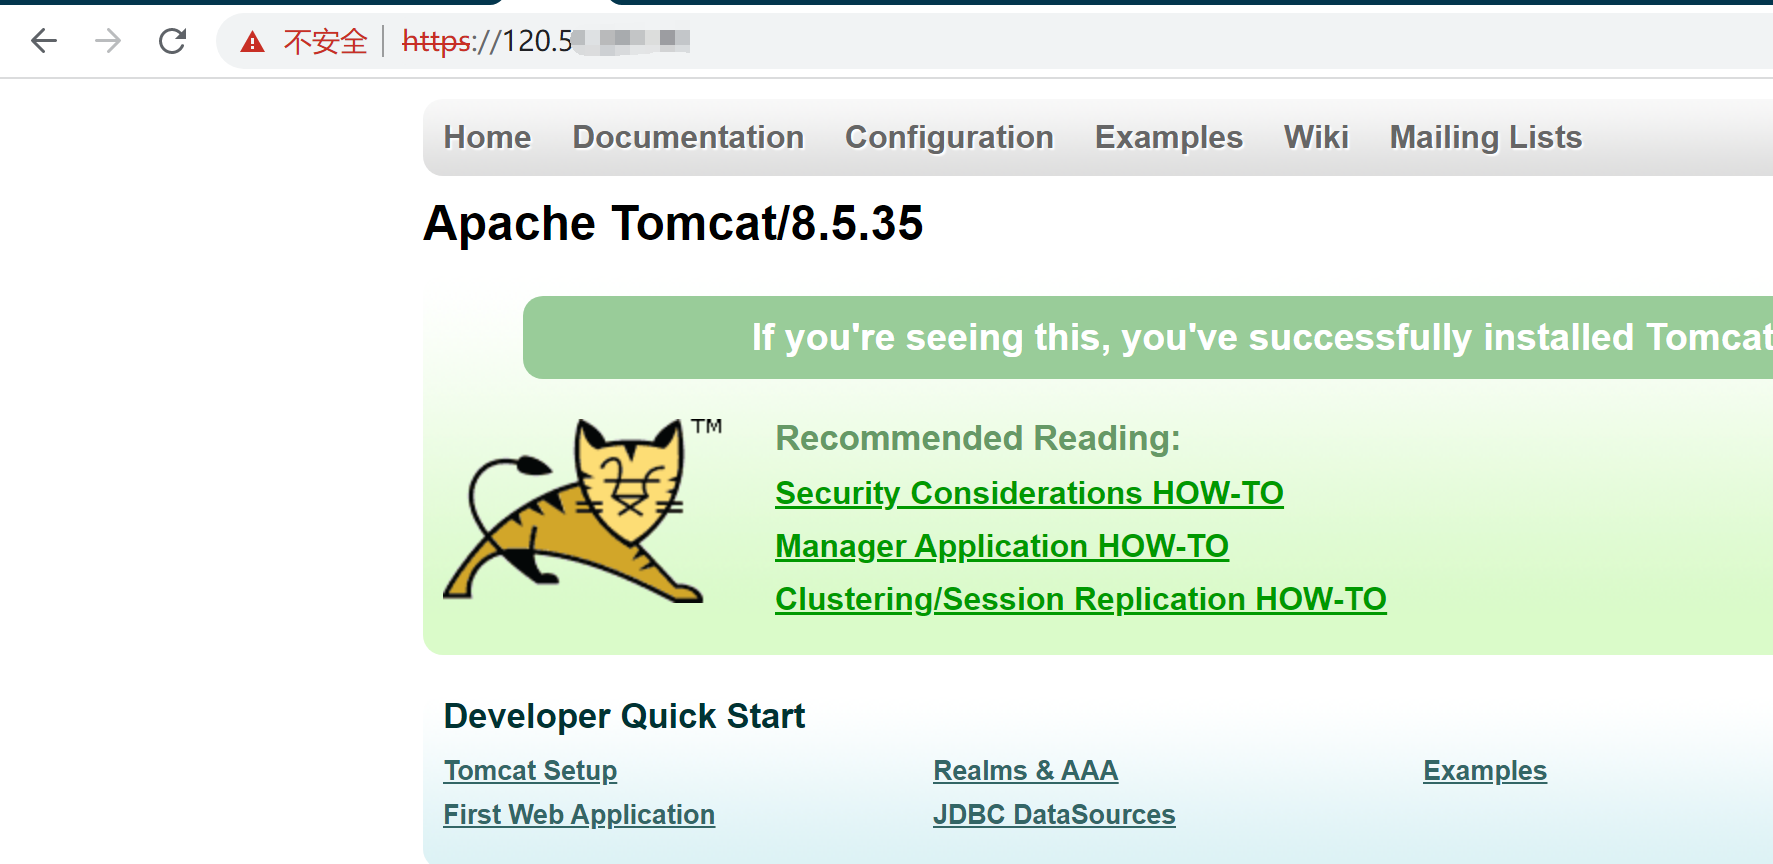Click the Tomcat cat logo

(583, 510)
